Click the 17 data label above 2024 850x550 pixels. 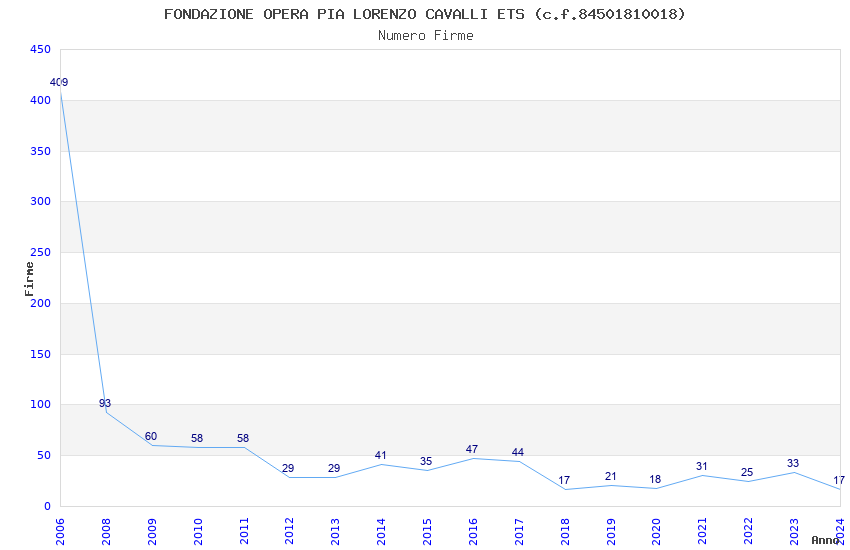coord(839,480)
